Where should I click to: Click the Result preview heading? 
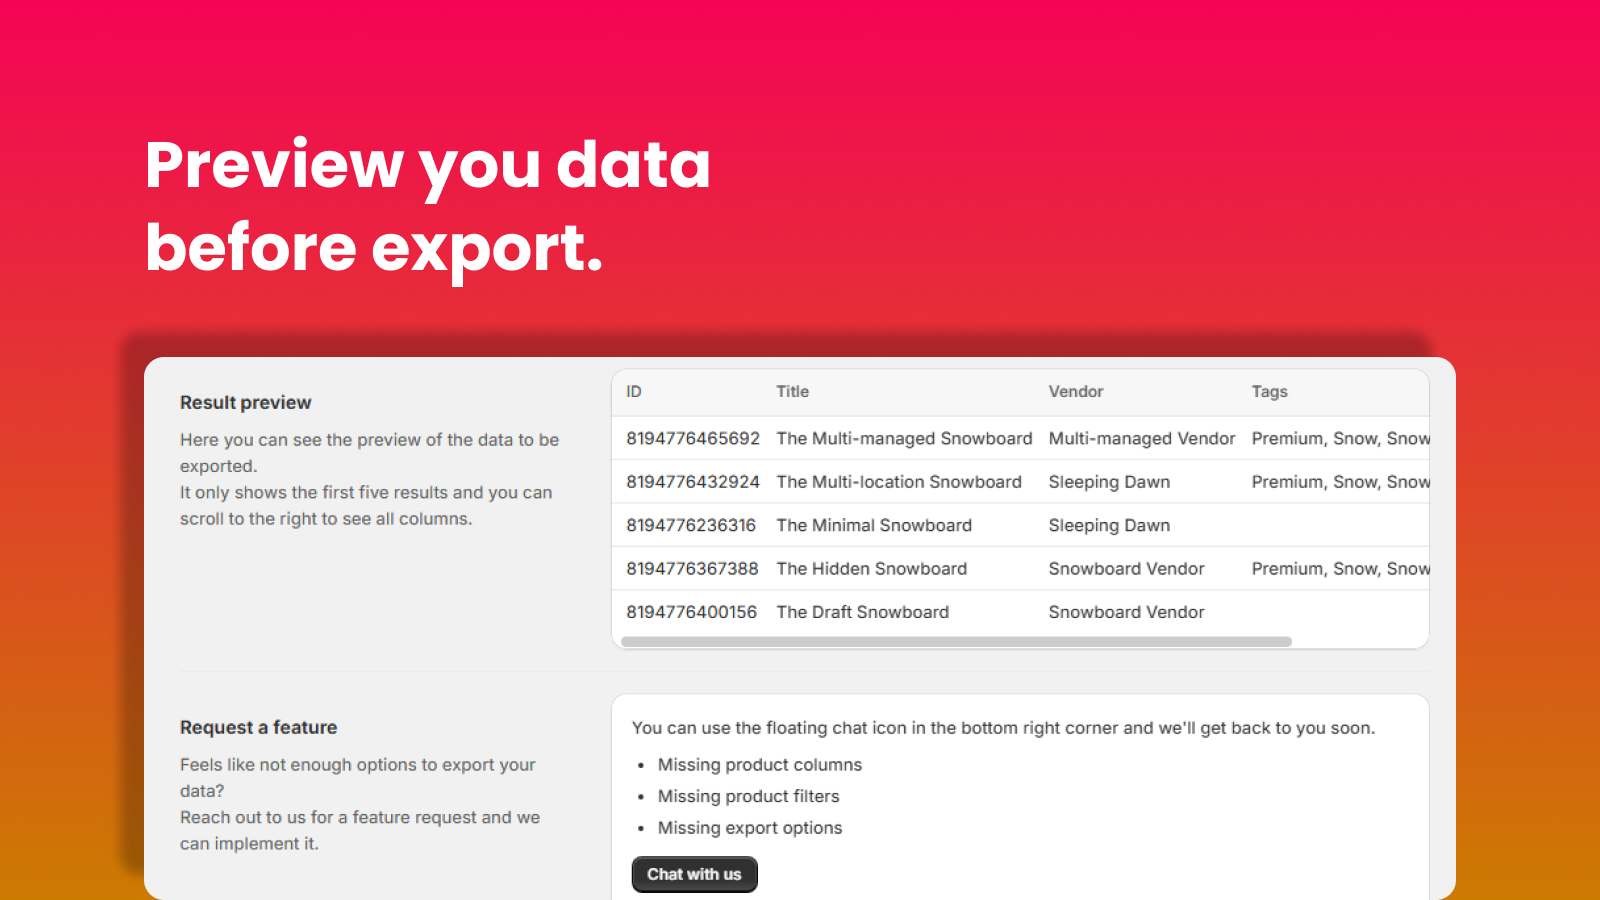click(246, 403)
